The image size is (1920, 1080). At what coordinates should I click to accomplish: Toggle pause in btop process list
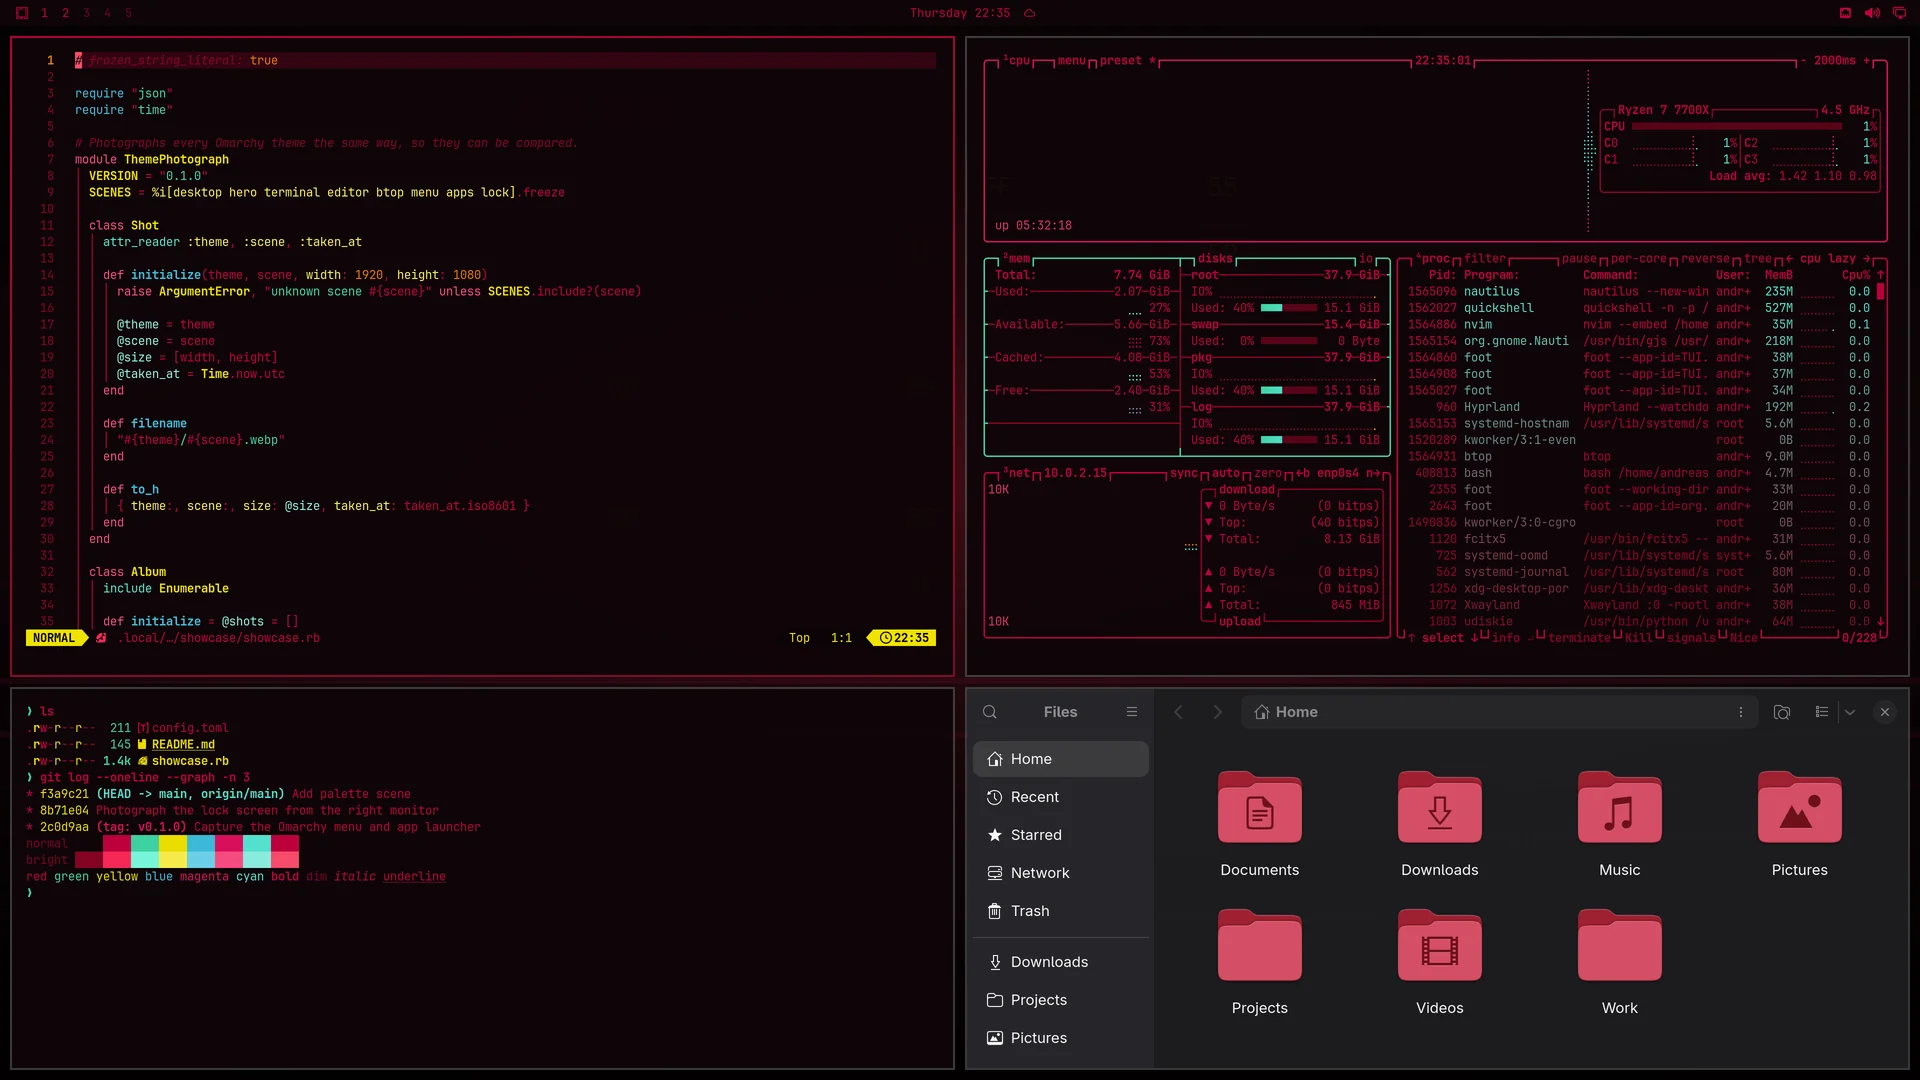[x=1580, y=259]
